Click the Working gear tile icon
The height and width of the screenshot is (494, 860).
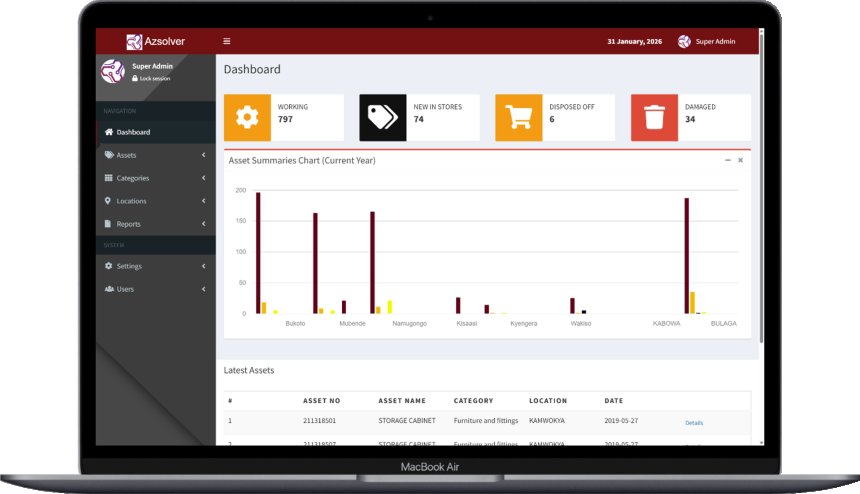(x=247, y=117)
